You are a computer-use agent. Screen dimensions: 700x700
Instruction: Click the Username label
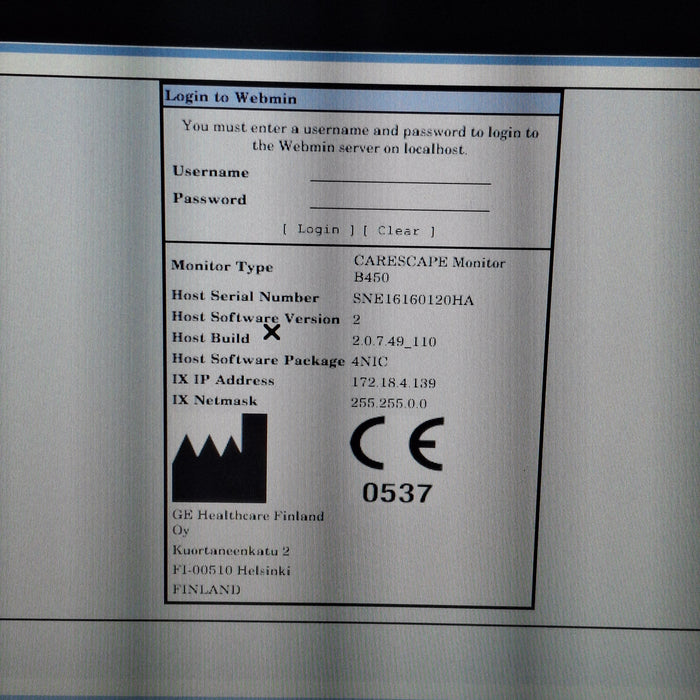pos(210,171)
